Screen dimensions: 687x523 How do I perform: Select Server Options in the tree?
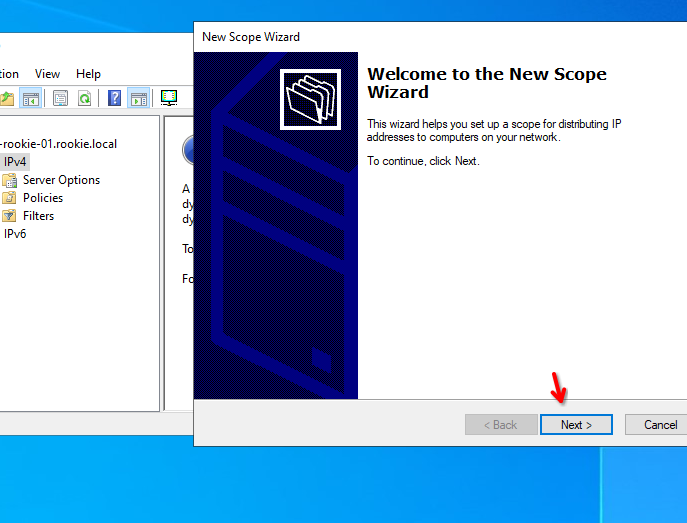(x=61, y=180)
